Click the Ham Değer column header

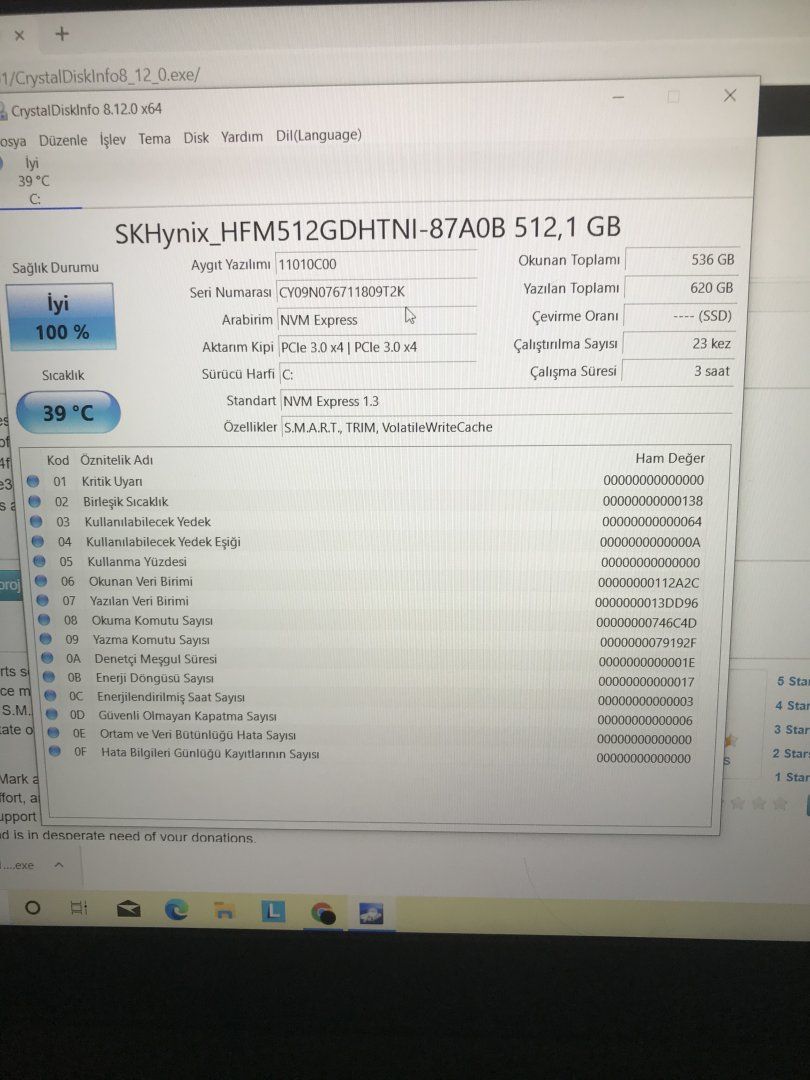[x=669, y=458]
